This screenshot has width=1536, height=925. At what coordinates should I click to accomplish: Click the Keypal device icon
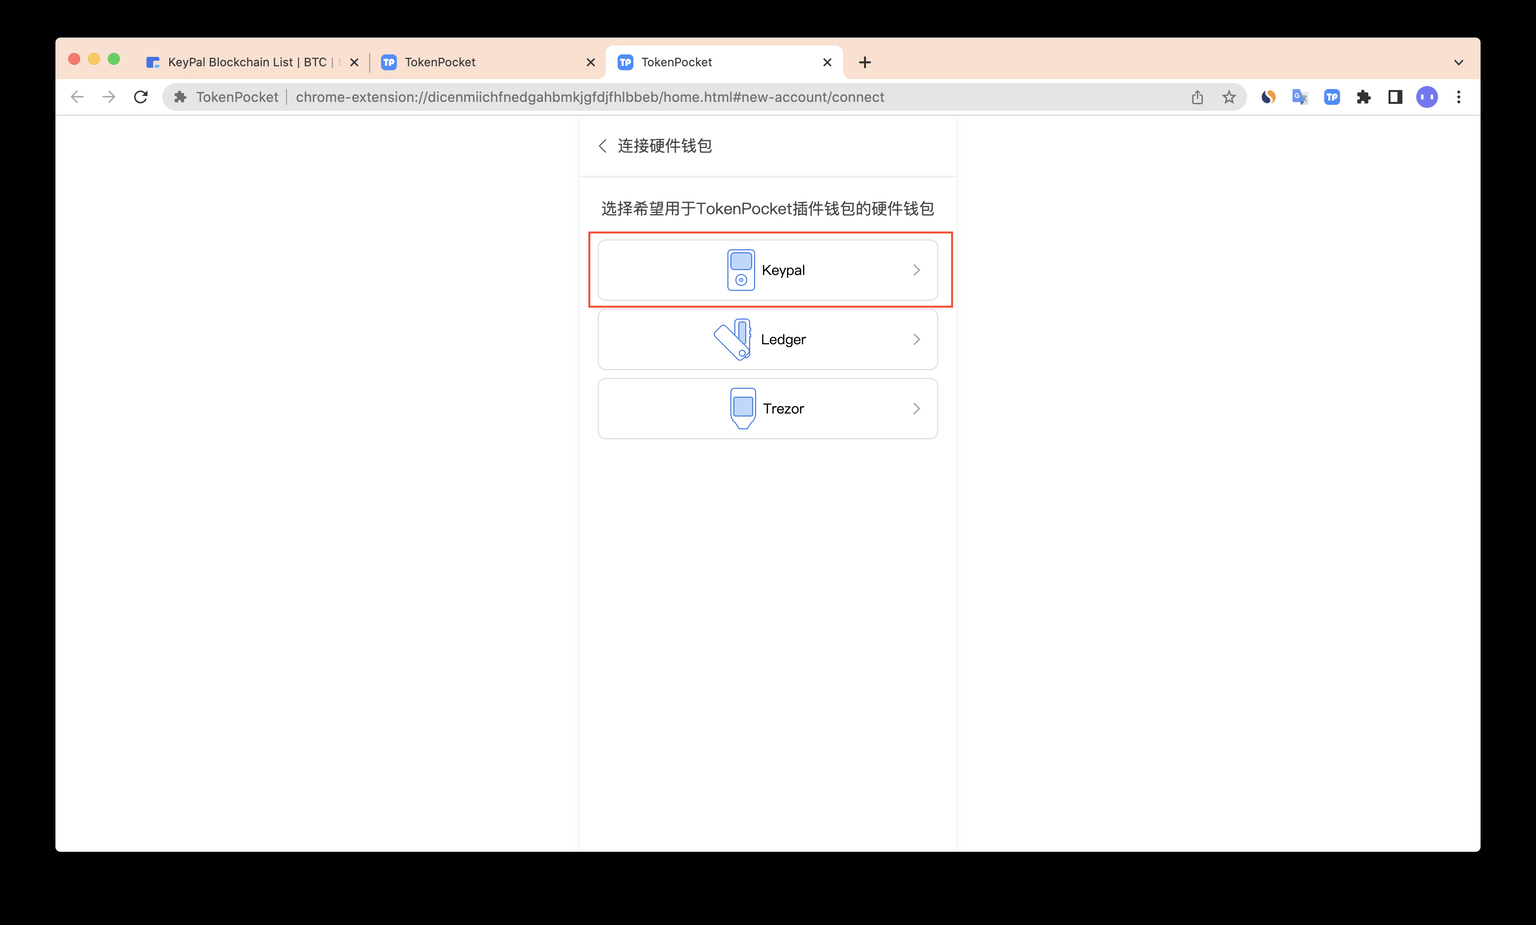click(741, 270)
